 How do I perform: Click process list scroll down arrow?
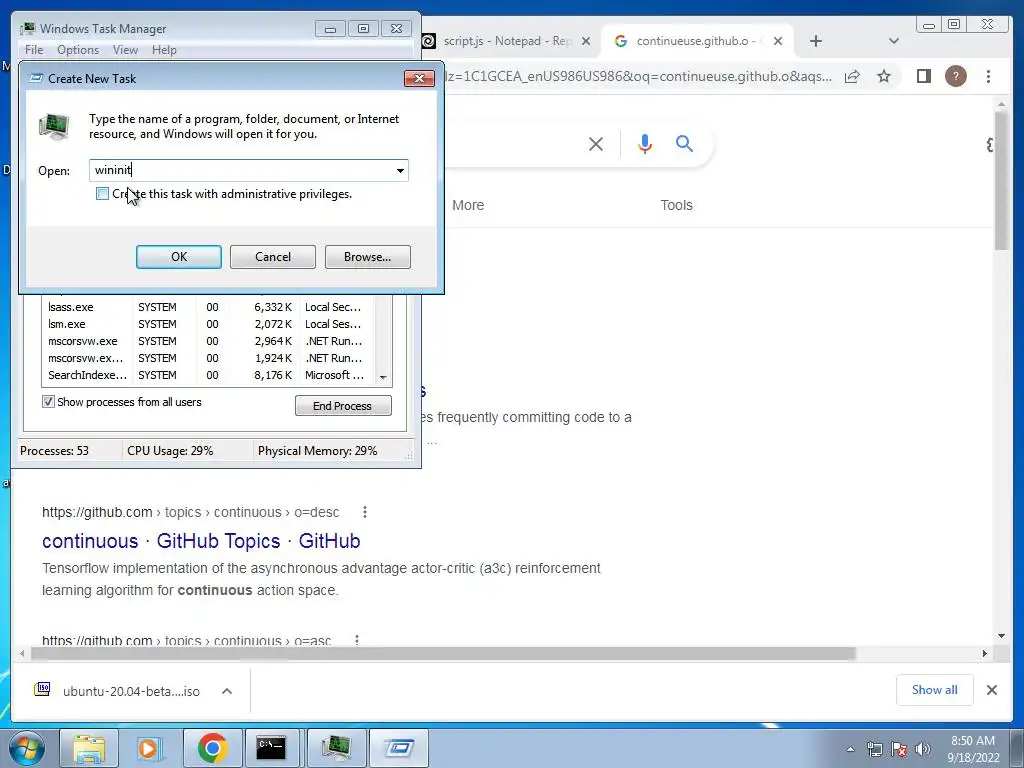[x=383, y=377]
